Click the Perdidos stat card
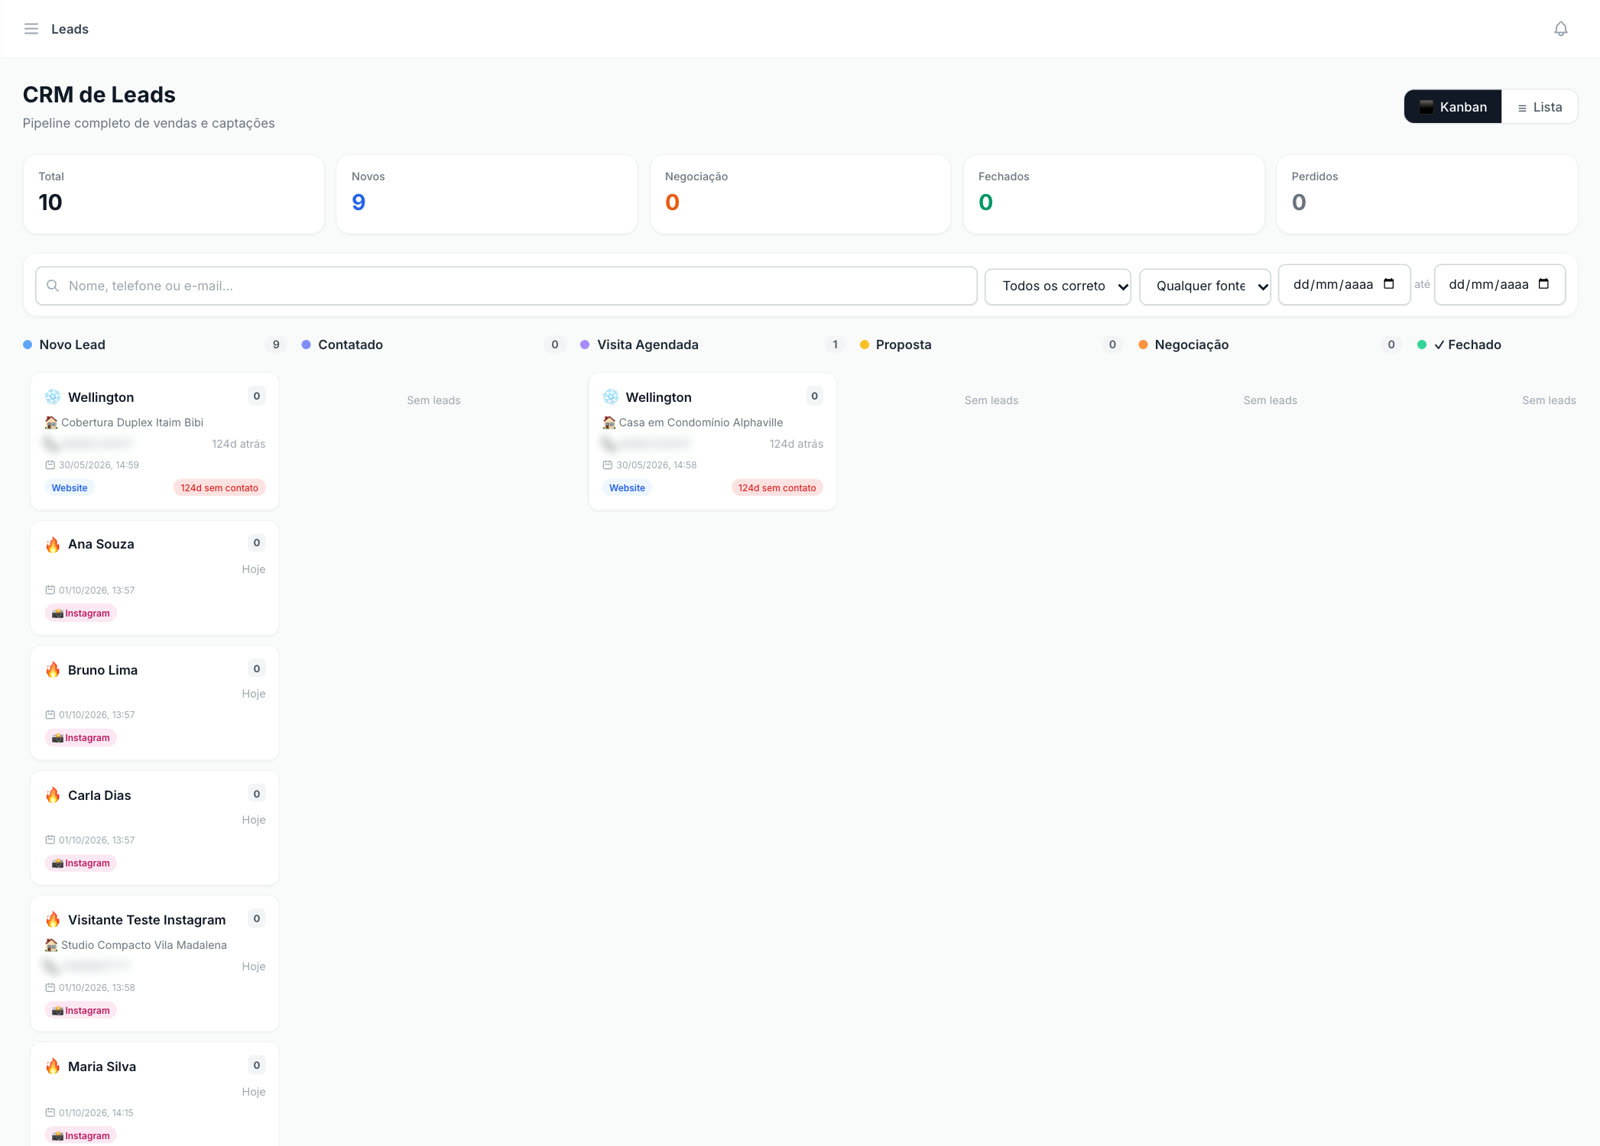1600x1146 pixels. point(1426,194)
